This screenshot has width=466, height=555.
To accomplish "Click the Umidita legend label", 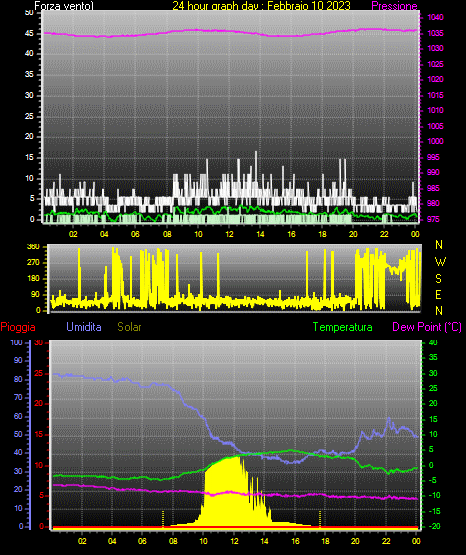I will coord(84,327).
